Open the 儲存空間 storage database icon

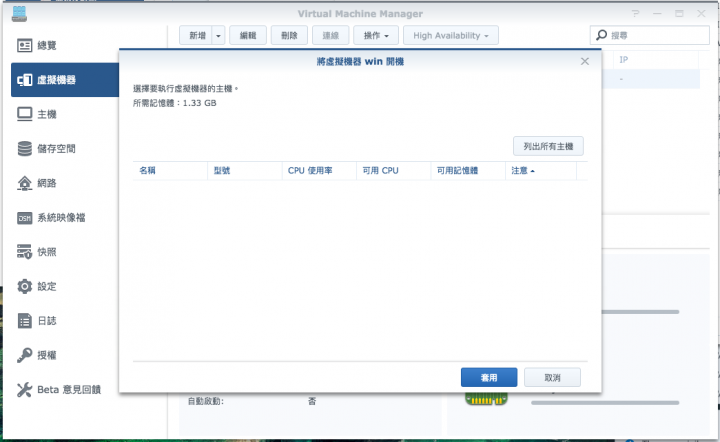(x=24, y=149)
